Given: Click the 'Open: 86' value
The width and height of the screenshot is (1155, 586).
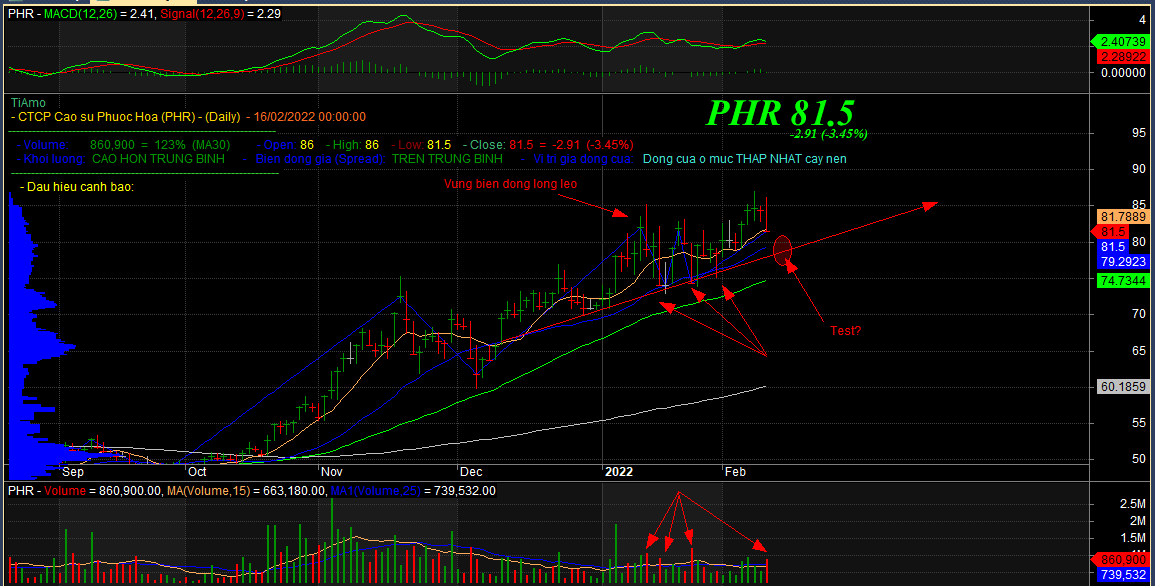Looking at the screenshot, I should 288,145.
